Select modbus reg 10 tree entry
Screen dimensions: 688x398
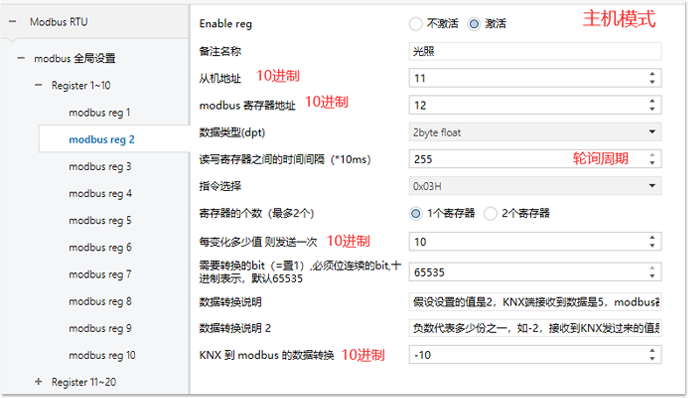(x=102, y=355)
